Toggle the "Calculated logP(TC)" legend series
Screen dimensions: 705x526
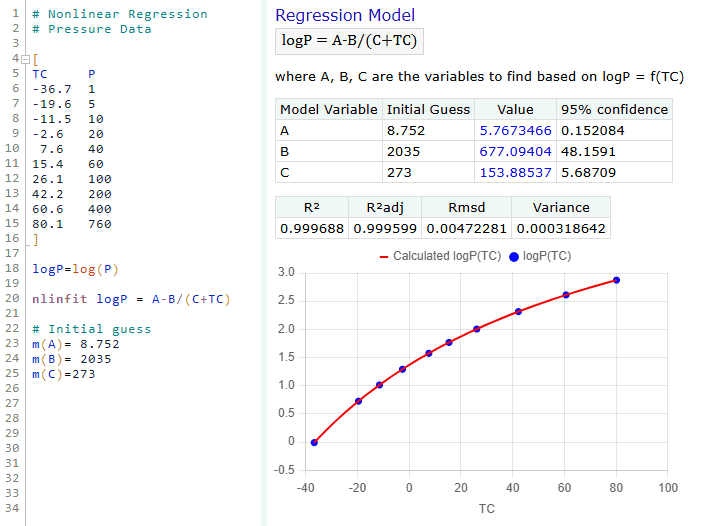[x=446, y=256]
